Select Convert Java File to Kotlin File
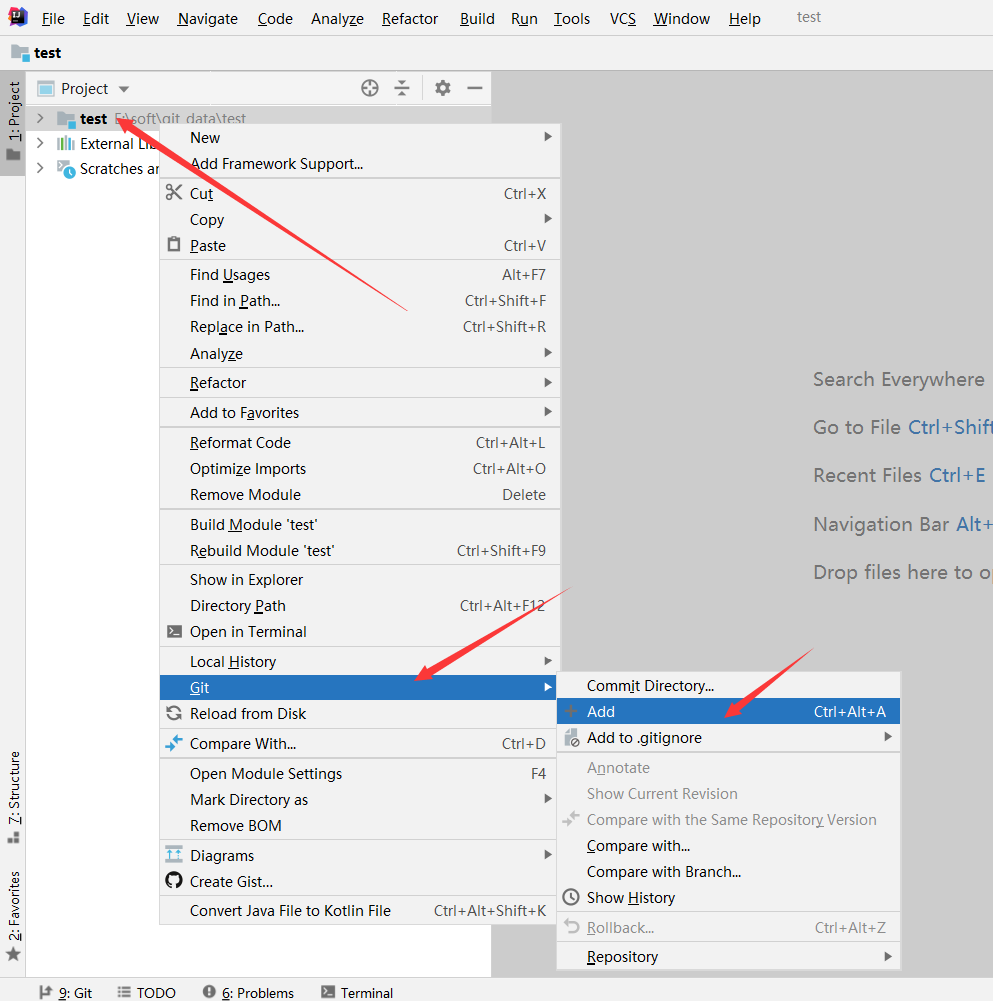This screenshot has width=993, height=1001. (360, 910)
